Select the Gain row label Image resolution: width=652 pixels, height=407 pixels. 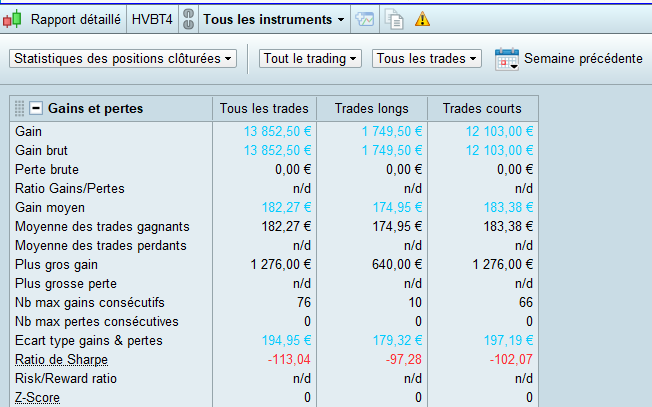tap(28, 131)
